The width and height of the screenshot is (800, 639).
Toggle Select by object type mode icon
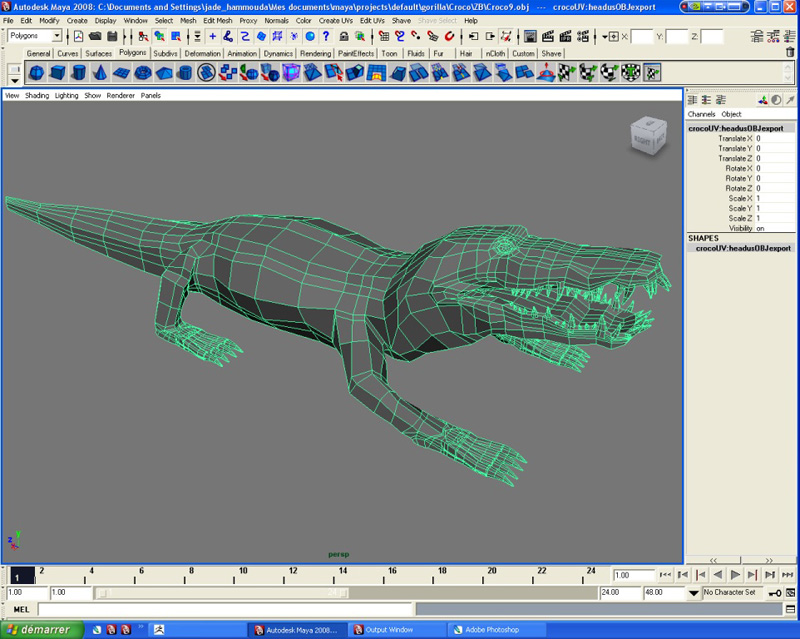[160, 36]
